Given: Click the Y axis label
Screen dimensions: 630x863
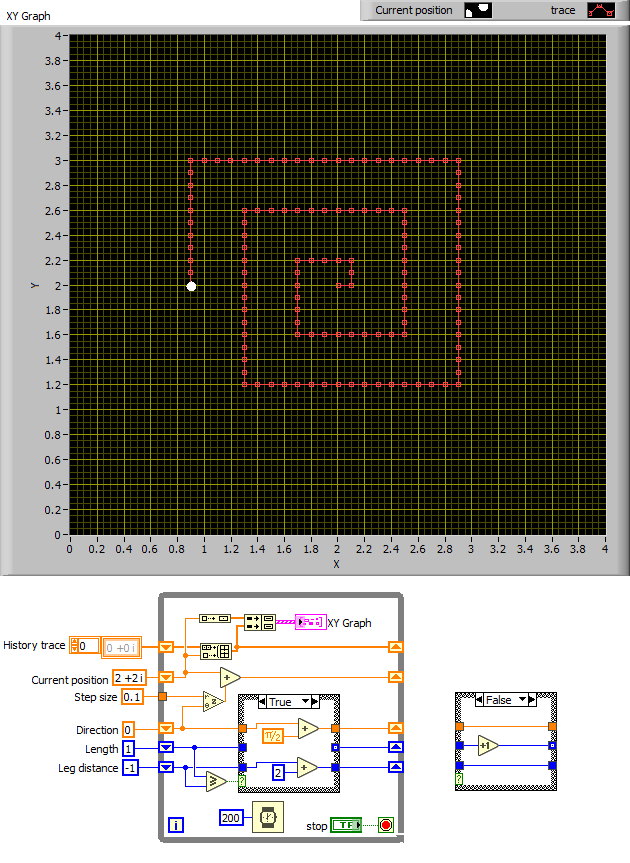Looking at the screenshot, I should [35, 285].
